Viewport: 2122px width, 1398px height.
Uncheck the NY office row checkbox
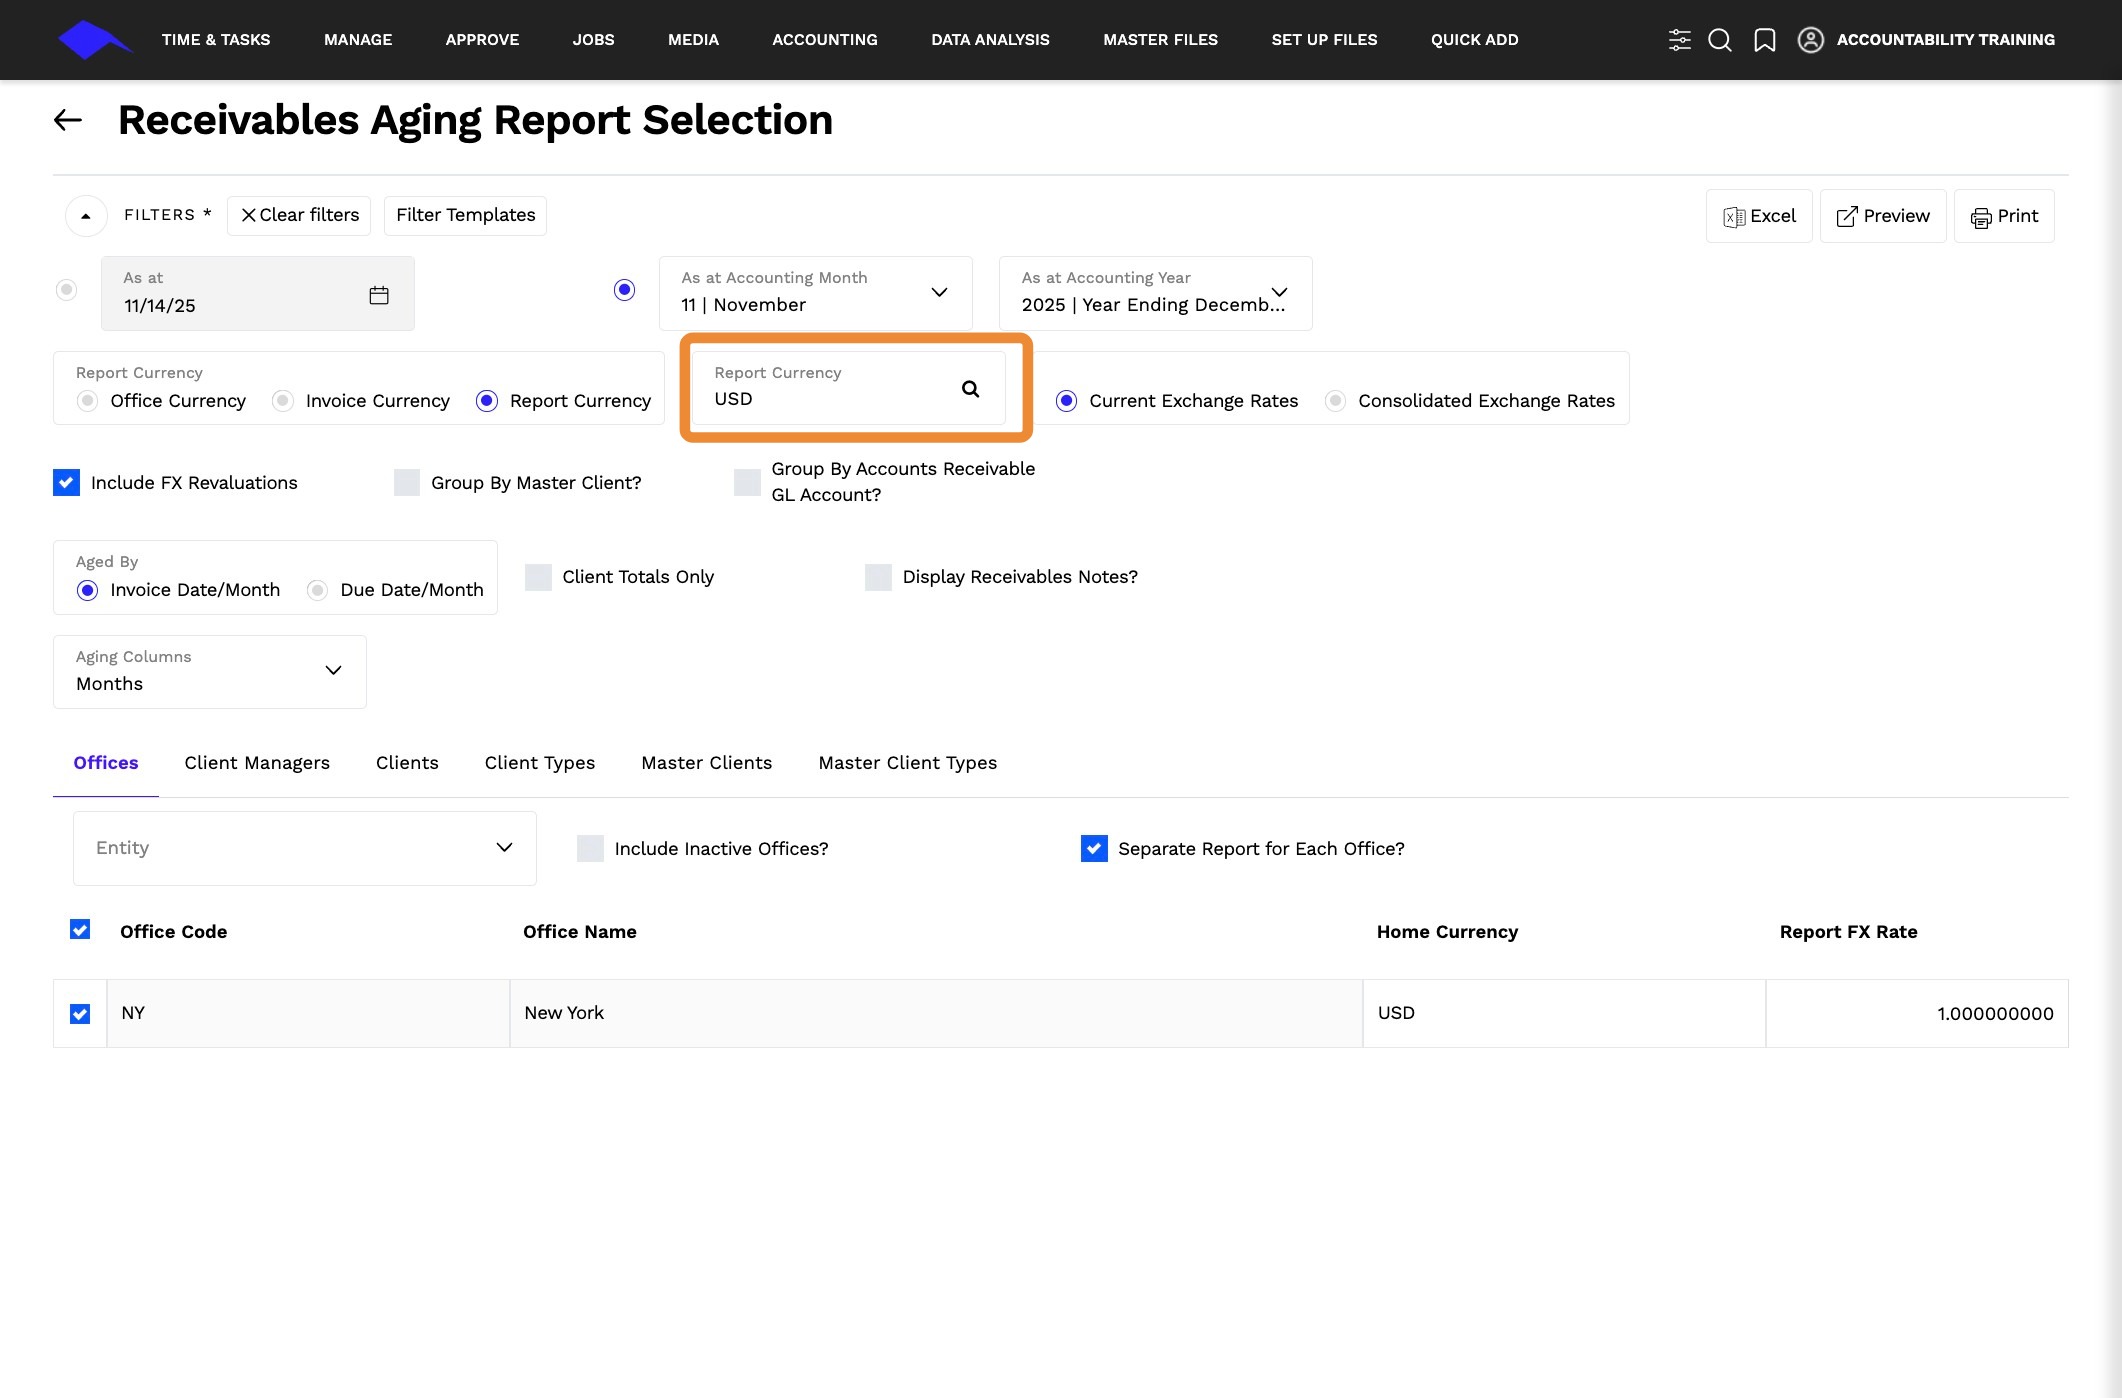point(80,1014)
